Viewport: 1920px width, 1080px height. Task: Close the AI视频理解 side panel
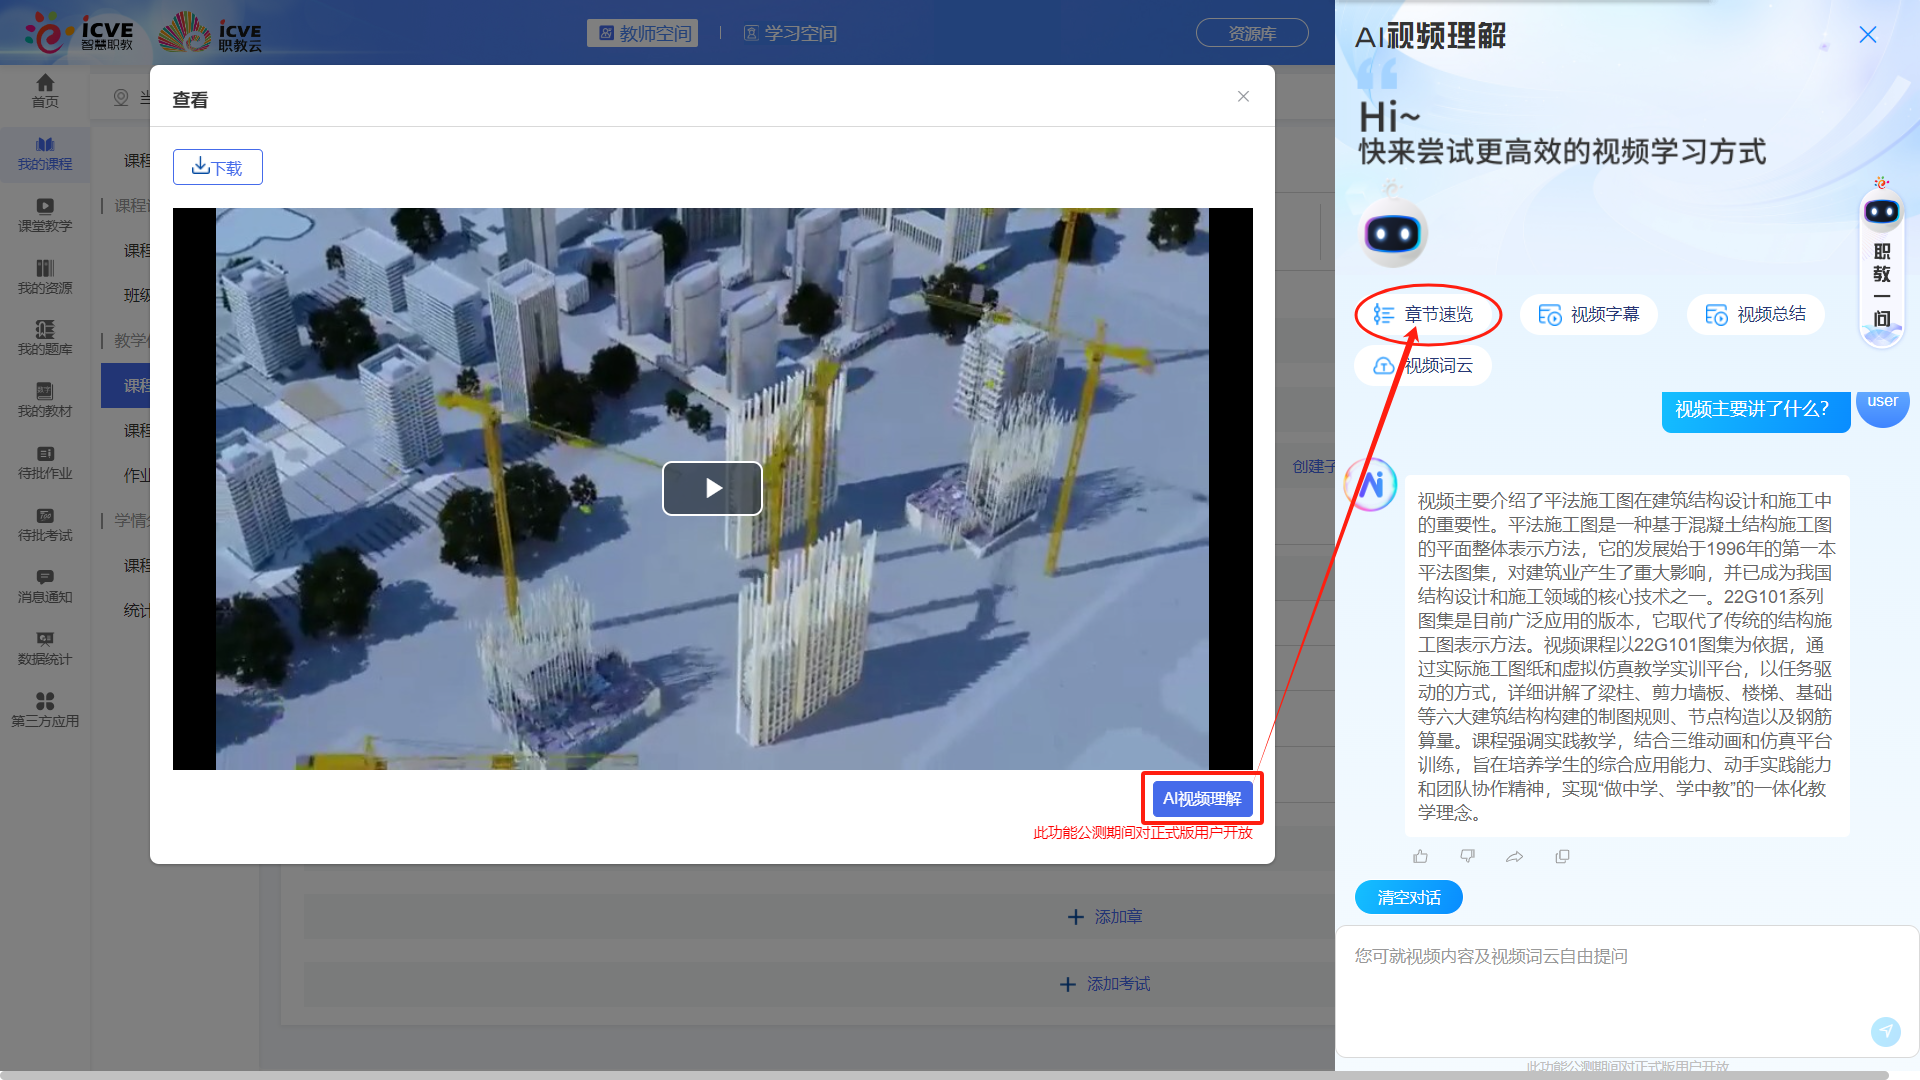(x=1867, y=35)
